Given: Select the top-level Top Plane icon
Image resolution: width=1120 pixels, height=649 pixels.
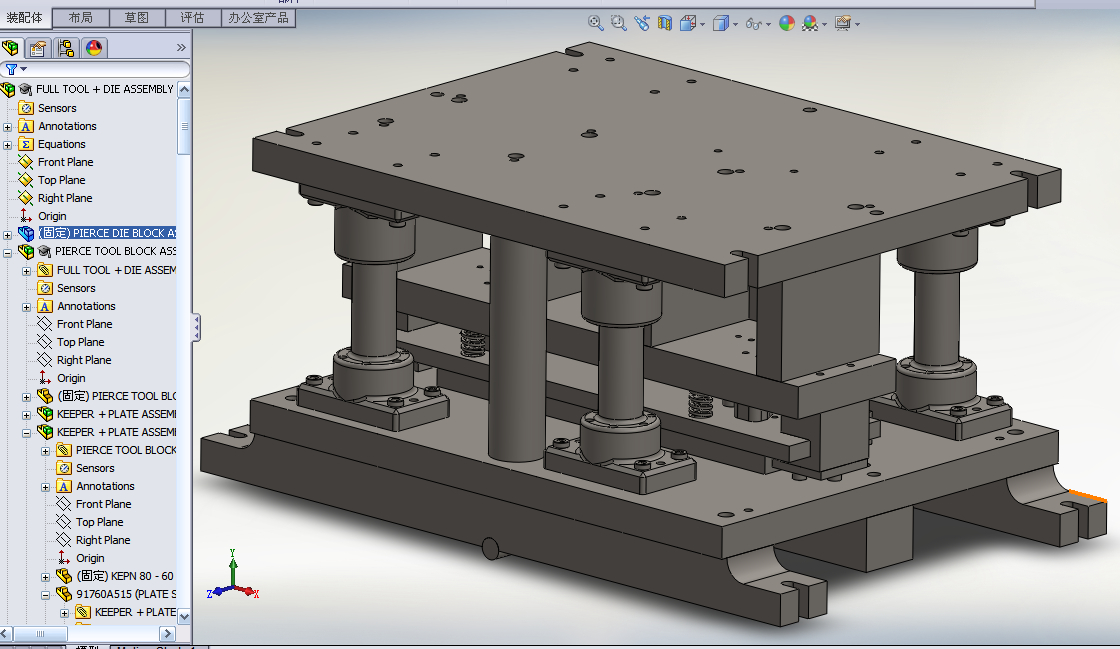Looking at the screenshot, I should point(26,180).
